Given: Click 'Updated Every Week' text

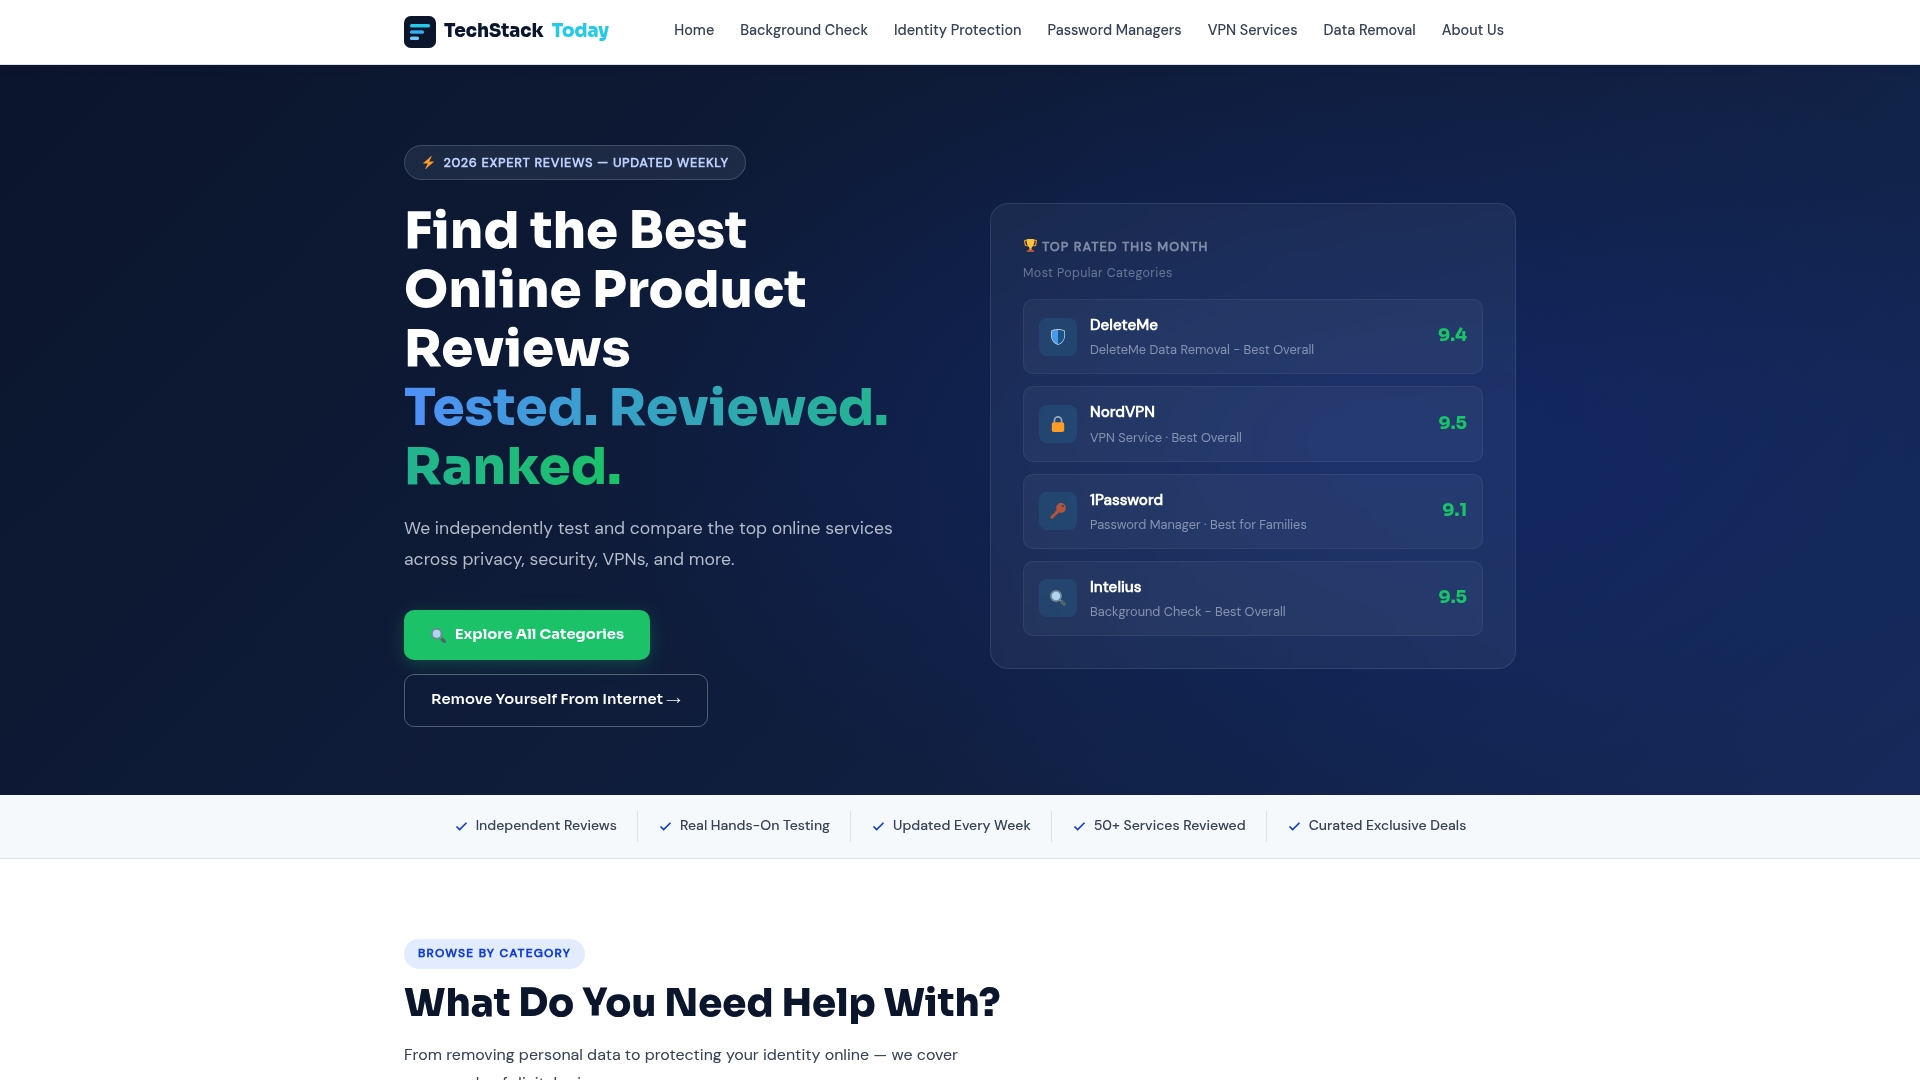Looking at the screenshot, I should [961, 826].
